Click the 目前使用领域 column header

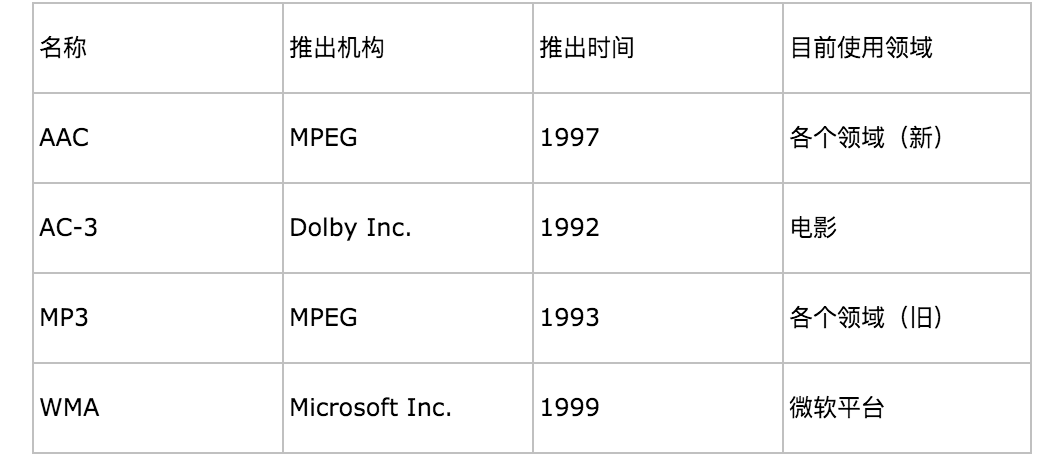click(861, 48)
